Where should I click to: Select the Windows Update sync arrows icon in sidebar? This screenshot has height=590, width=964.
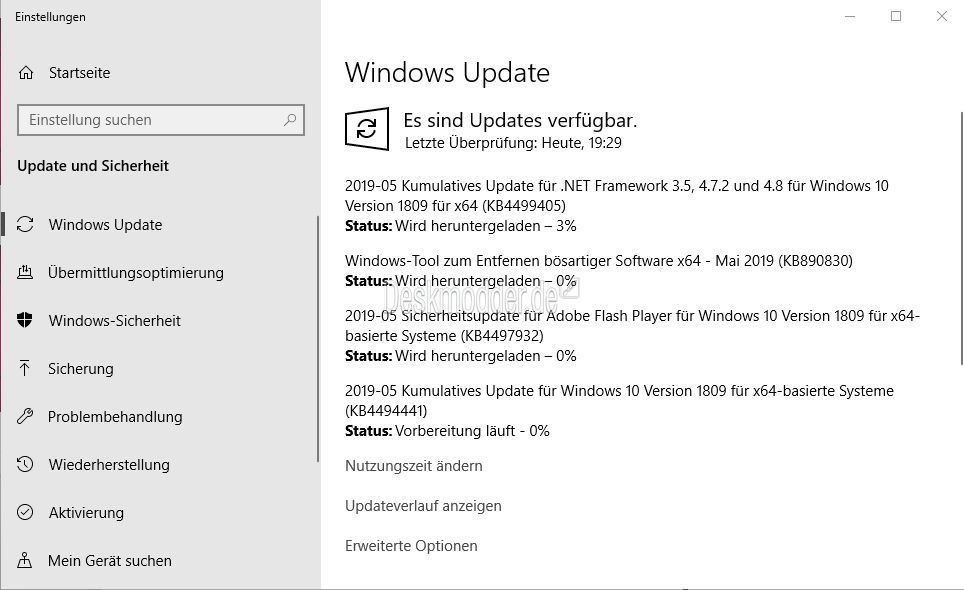point(25,224)
